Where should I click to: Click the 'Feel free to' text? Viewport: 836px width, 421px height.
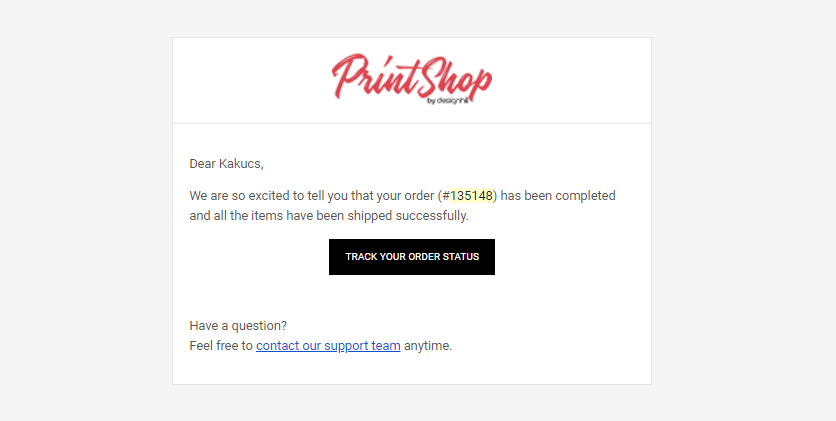[221, 345]
